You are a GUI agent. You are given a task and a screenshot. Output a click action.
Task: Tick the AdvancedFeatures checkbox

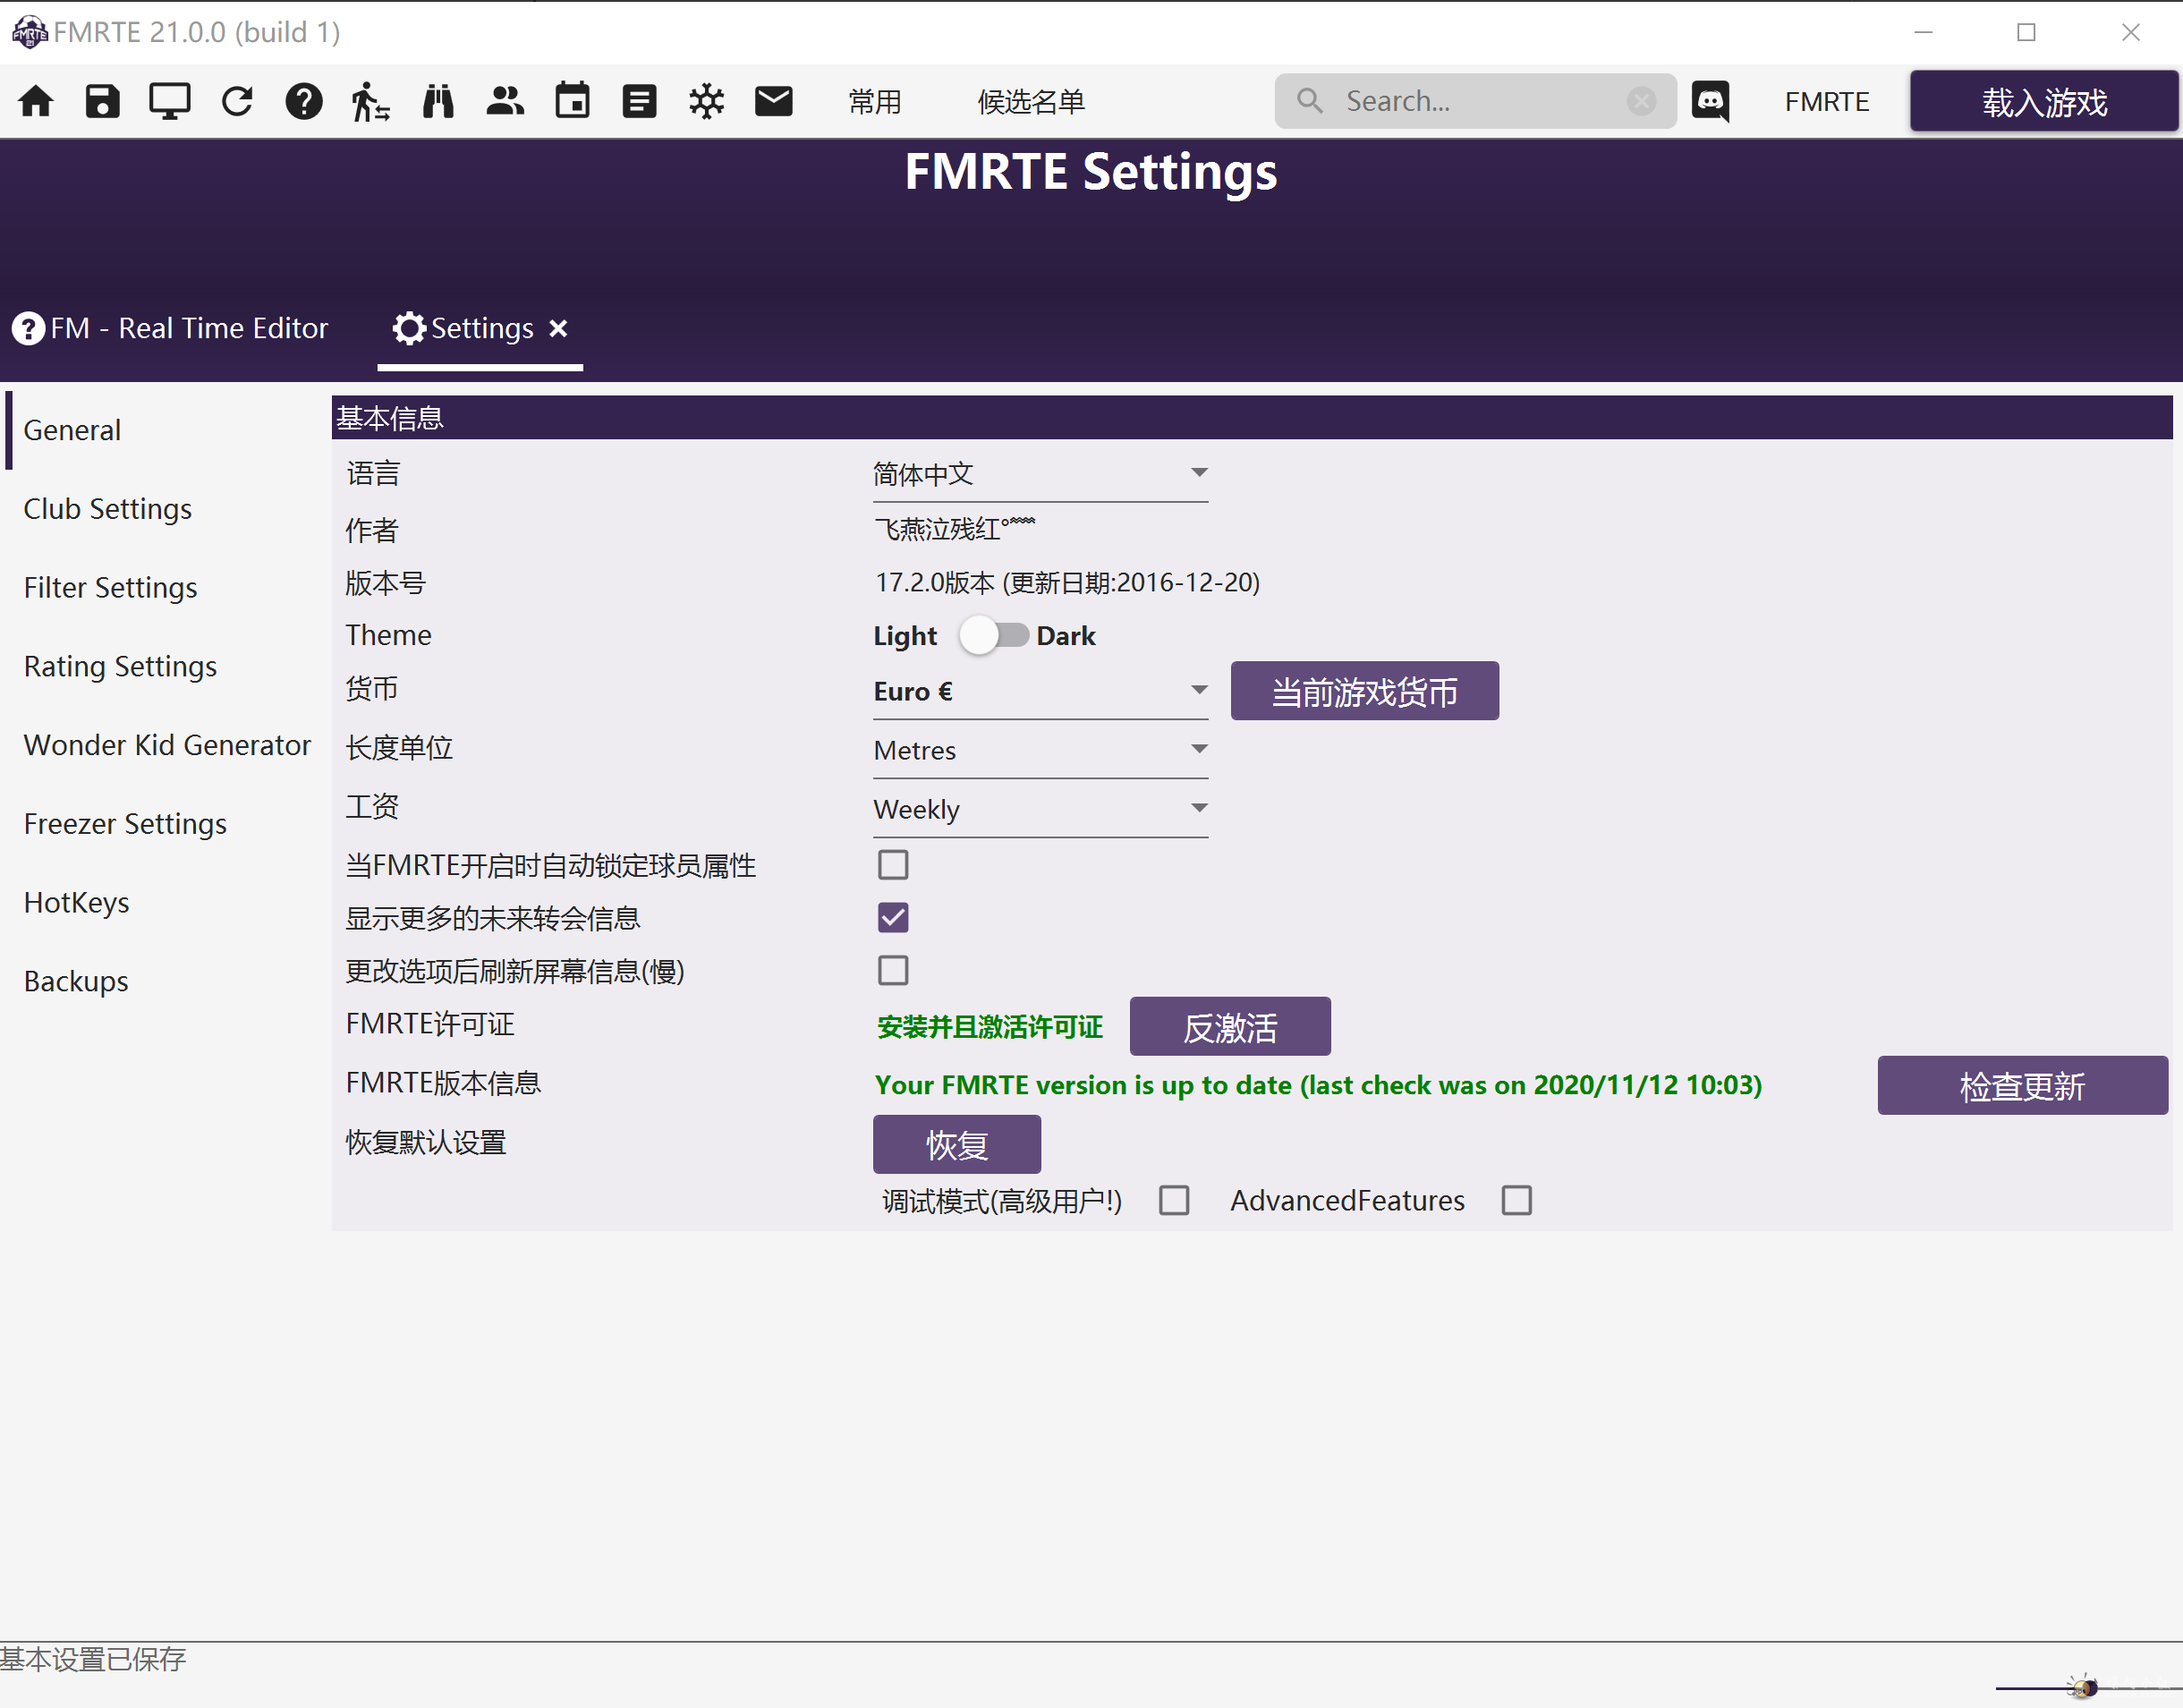point(1516,1201)
